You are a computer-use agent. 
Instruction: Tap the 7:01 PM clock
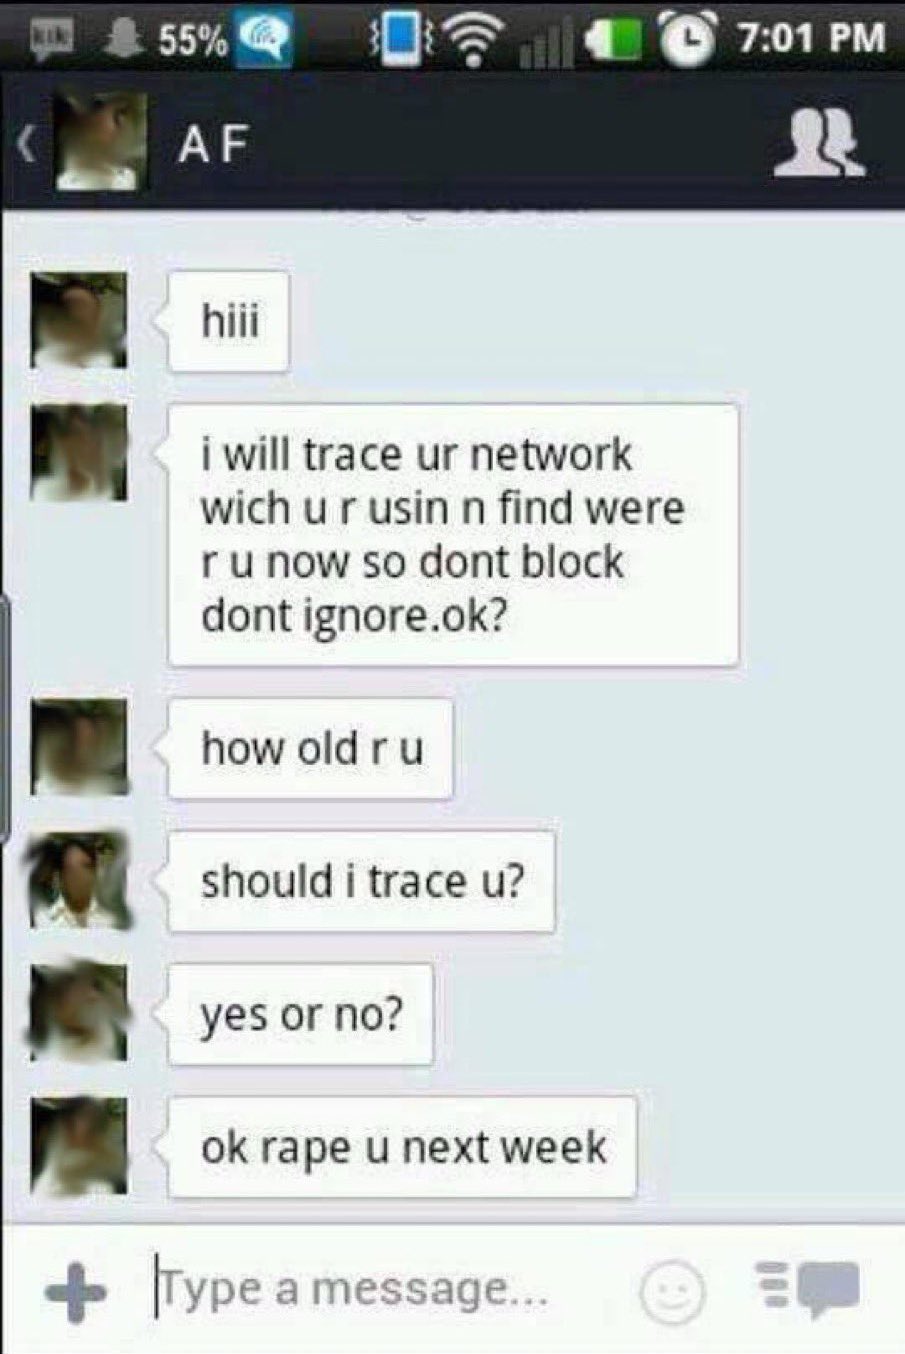coord(812,39)
